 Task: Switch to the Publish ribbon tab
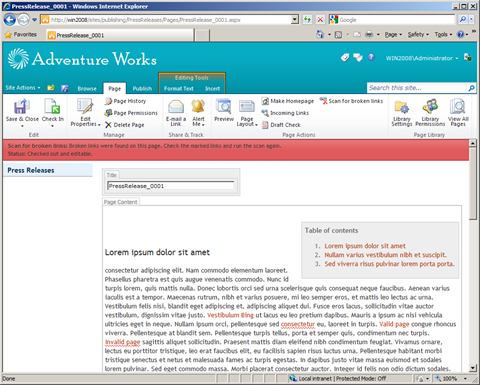click(x=142, y=88)
